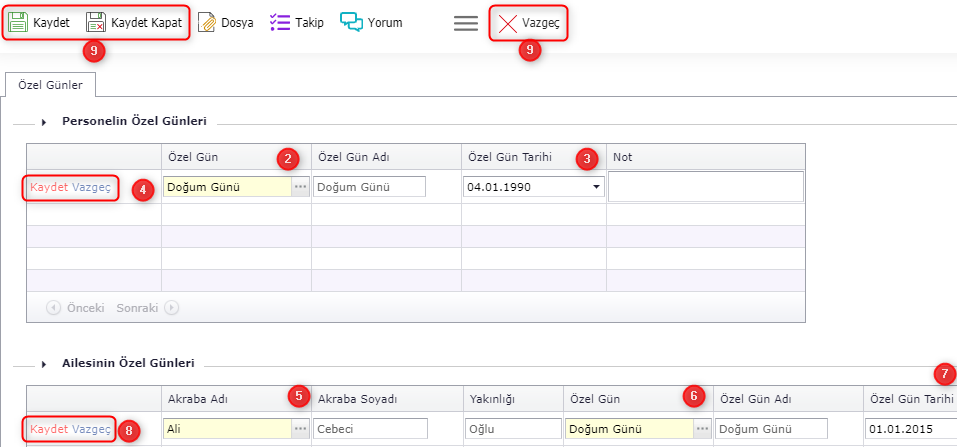Open the Yorum comment bubble icon
The height and width of the screenshot is (447, 957).
pyautogui.click(x=351, y=22)
